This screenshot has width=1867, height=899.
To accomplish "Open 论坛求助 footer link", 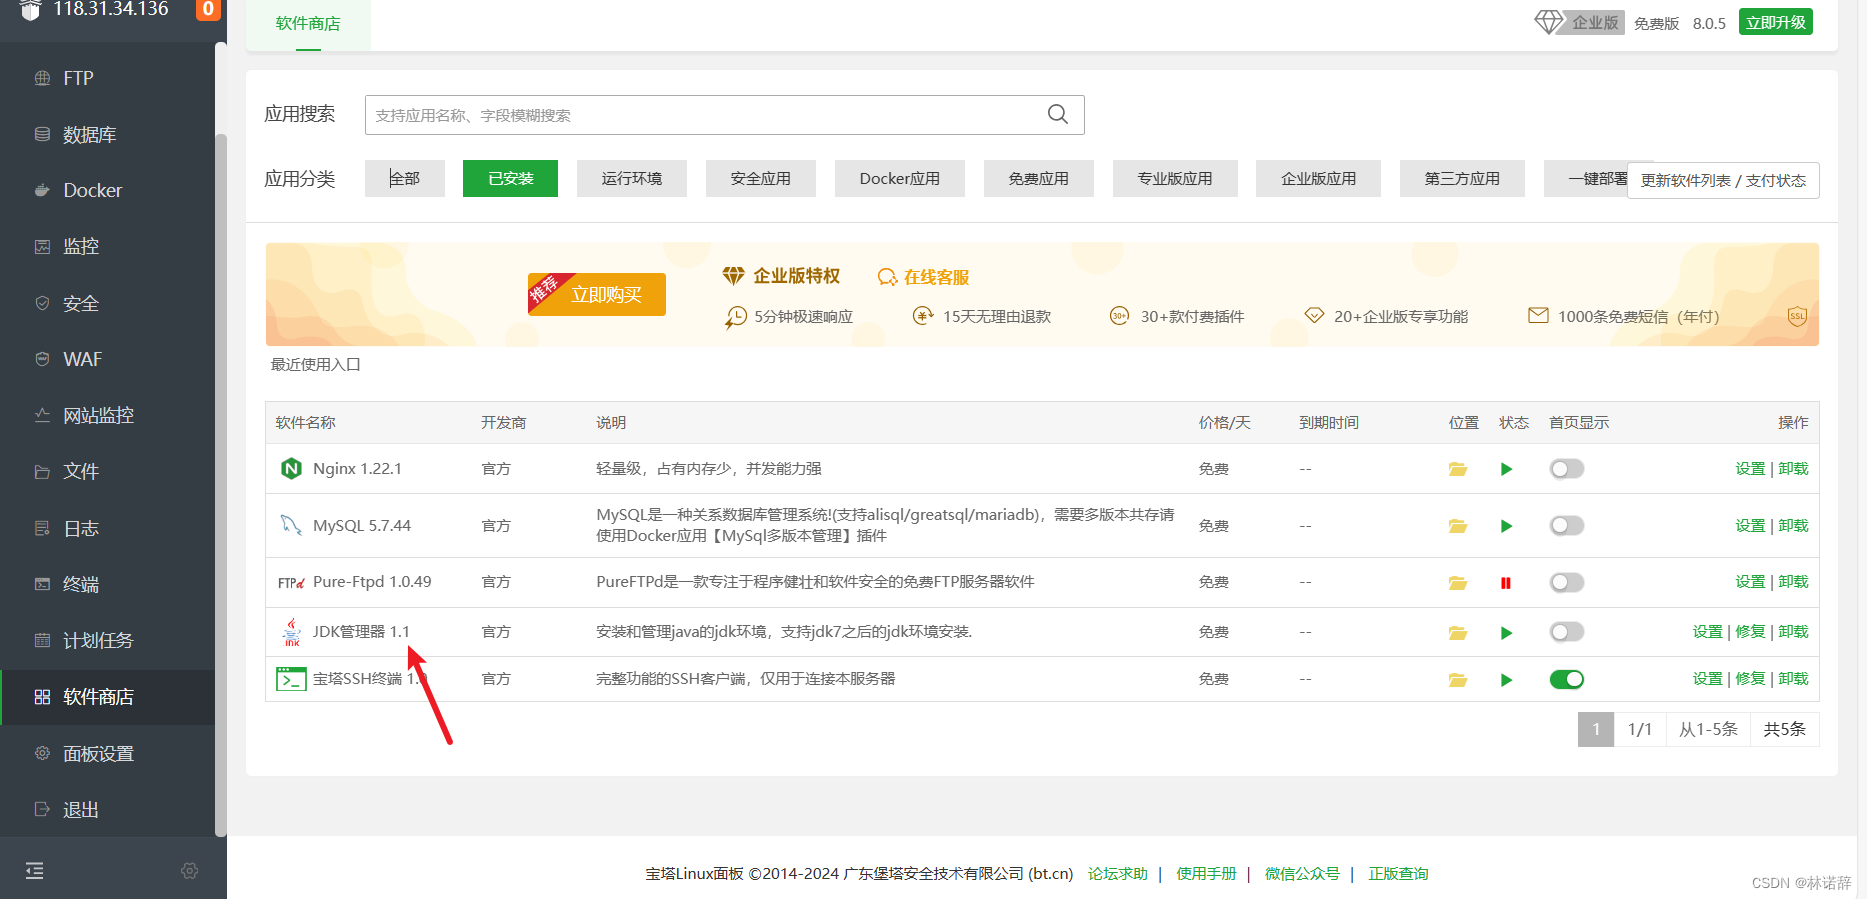I will click(1117, 873).
